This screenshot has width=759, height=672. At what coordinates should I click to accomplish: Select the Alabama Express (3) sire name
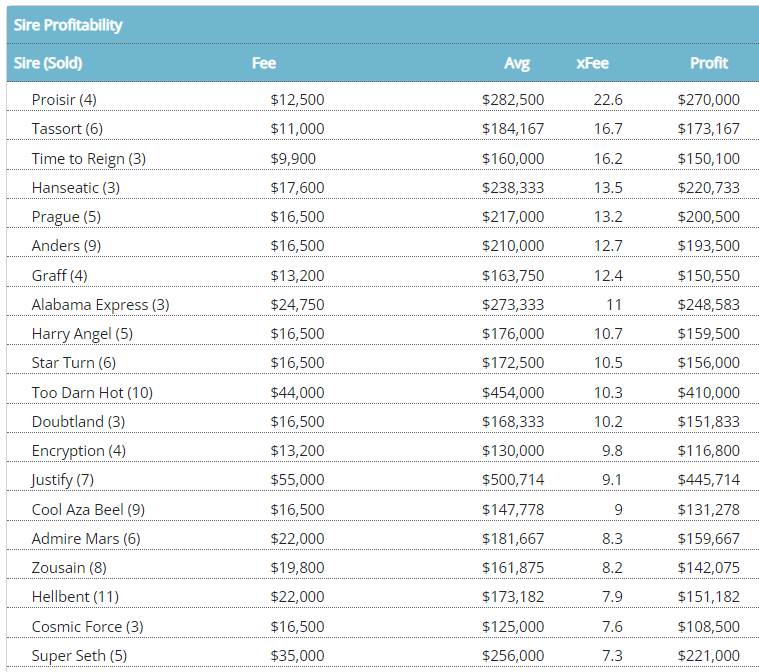point(100,305)
